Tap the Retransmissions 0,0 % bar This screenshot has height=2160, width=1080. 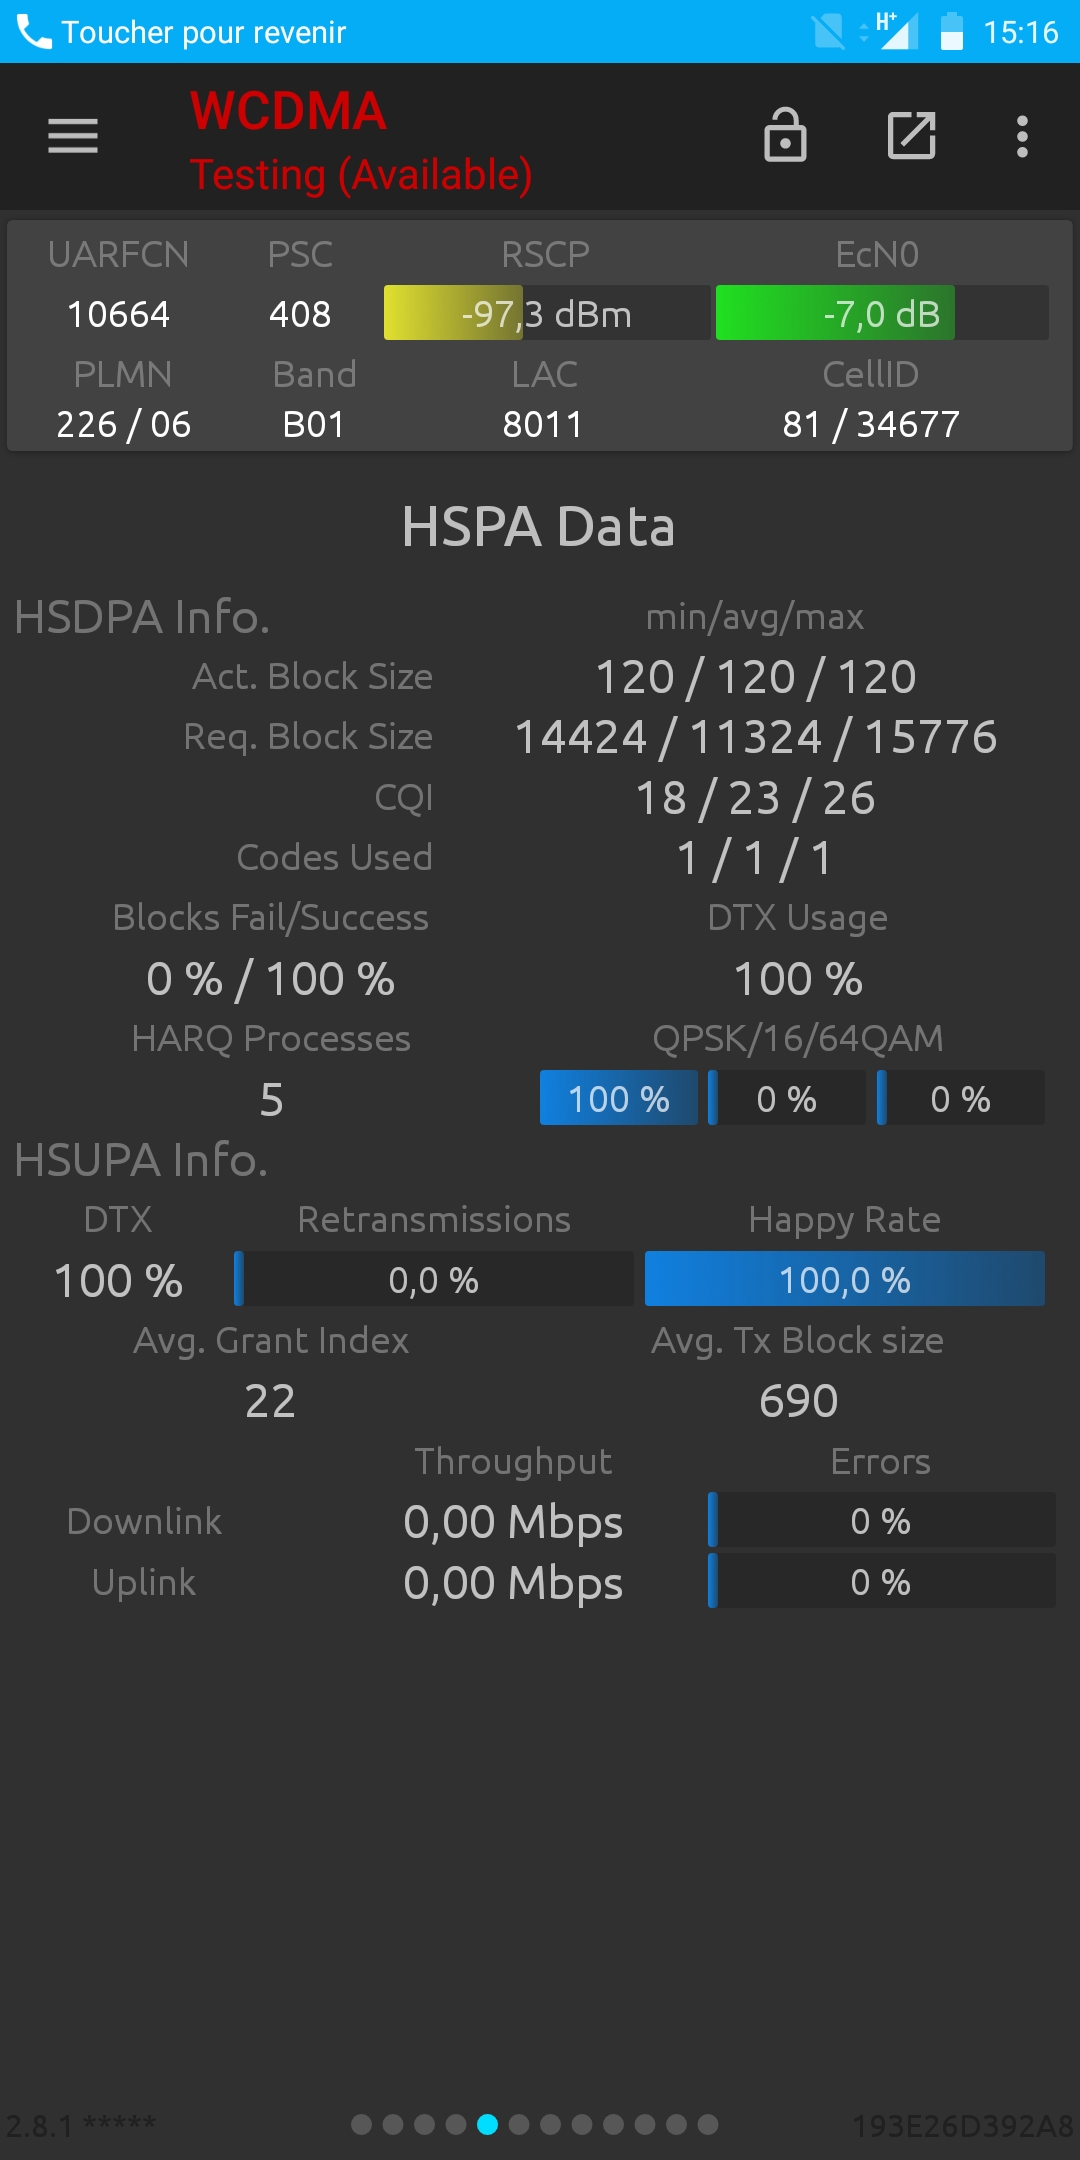(434, 1279)
